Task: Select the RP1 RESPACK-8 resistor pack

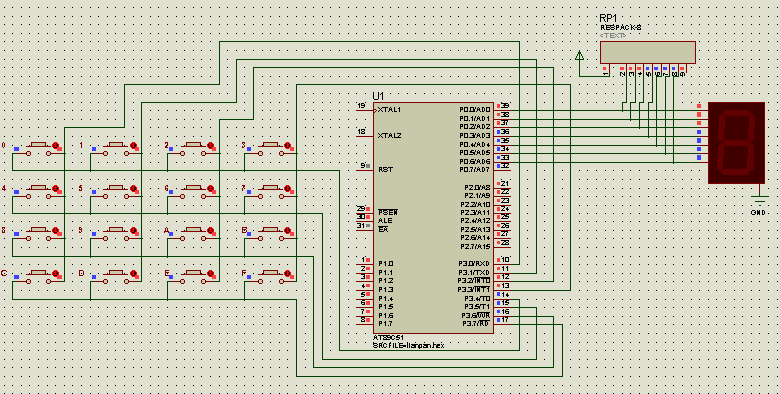Action: [x=648, y=52]
